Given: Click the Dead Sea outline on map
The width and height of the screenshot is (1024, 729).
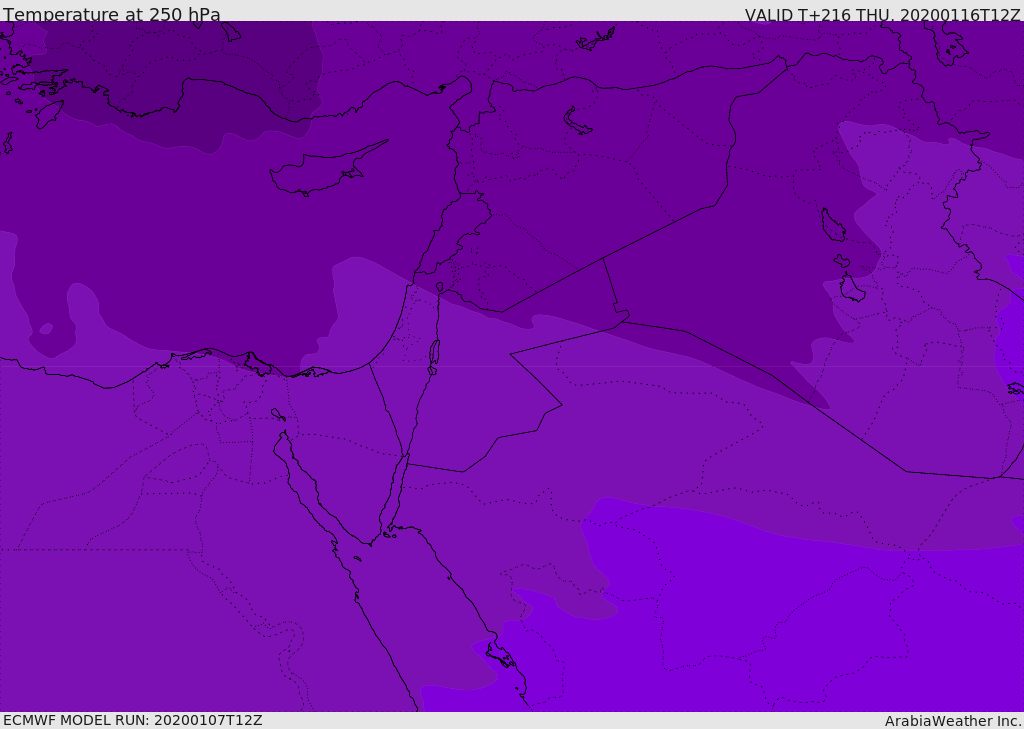Looking at the screenshot, I should click(x=434, y=352).
